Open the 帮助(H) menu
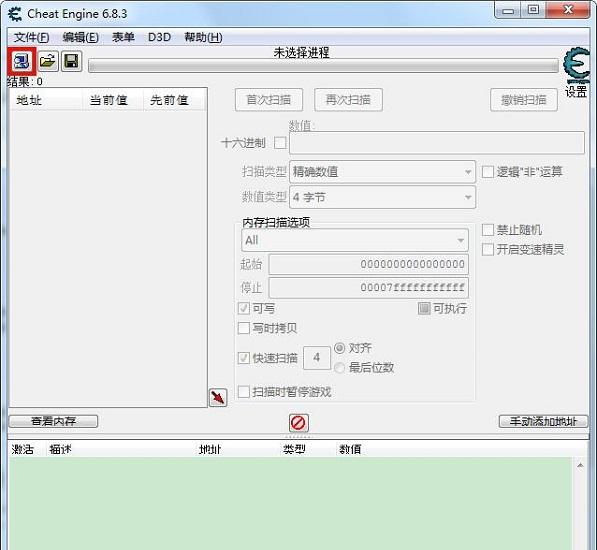Image resolution: width=597 pixels, height=550 pixels. click(203, 37)
